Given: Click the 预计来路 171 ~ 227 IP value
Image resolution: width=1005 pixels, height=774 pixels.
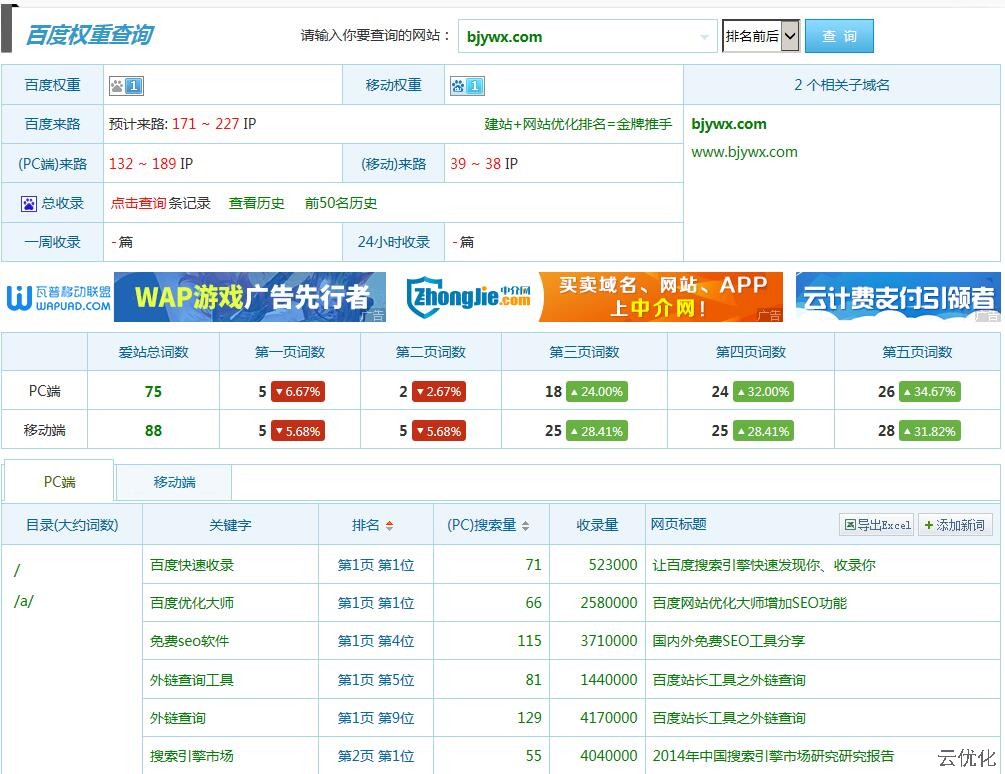Looking at the screenshot, I should 182,124.
